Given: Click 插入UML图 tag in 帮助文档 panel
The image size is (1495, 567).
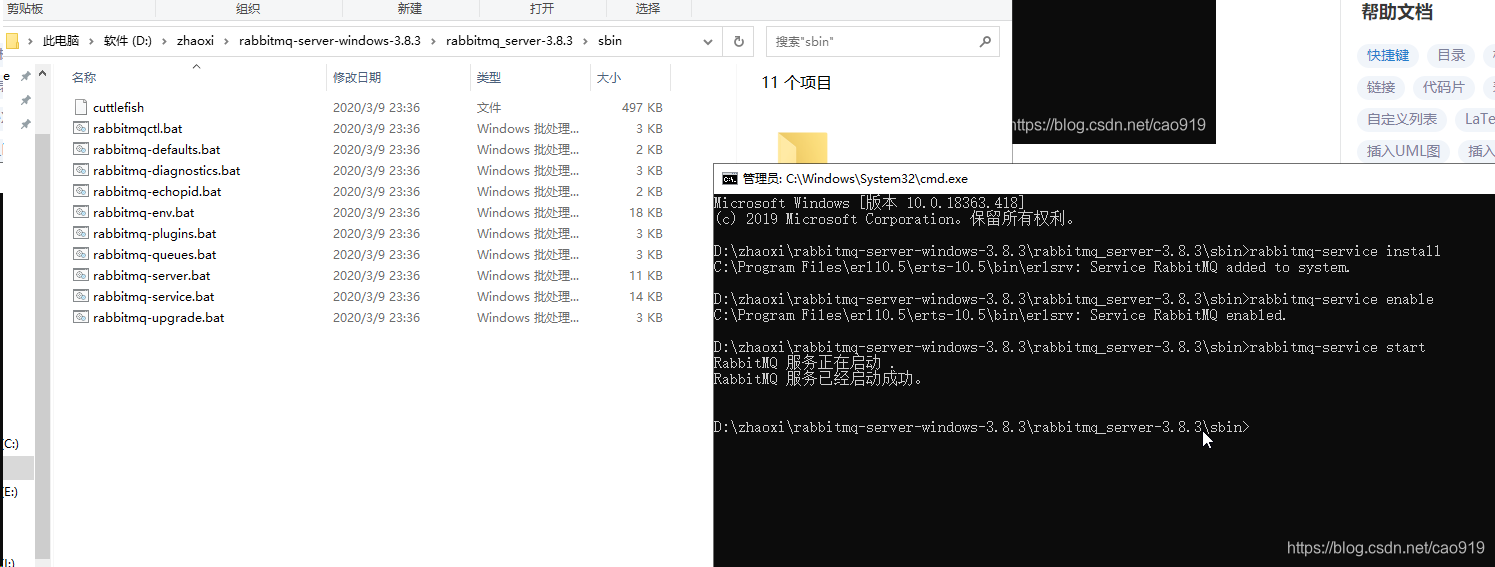Looking at the screenshot, I should coord(1404,151).
